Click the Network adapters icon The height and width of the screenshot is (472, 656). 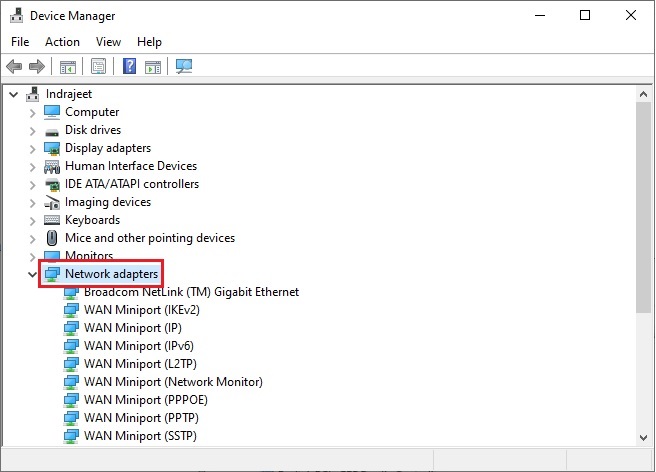coord(52,274)
